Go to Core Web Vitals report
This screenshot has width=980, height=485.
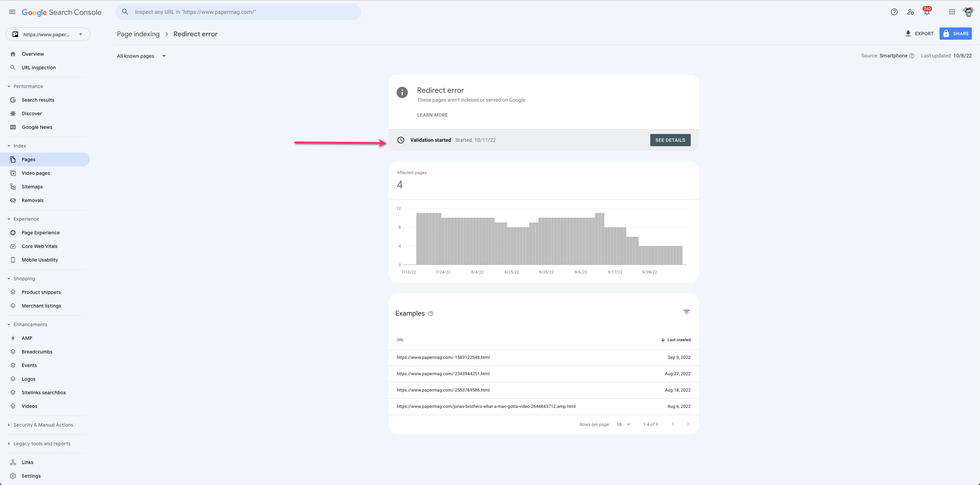(42, 246)
